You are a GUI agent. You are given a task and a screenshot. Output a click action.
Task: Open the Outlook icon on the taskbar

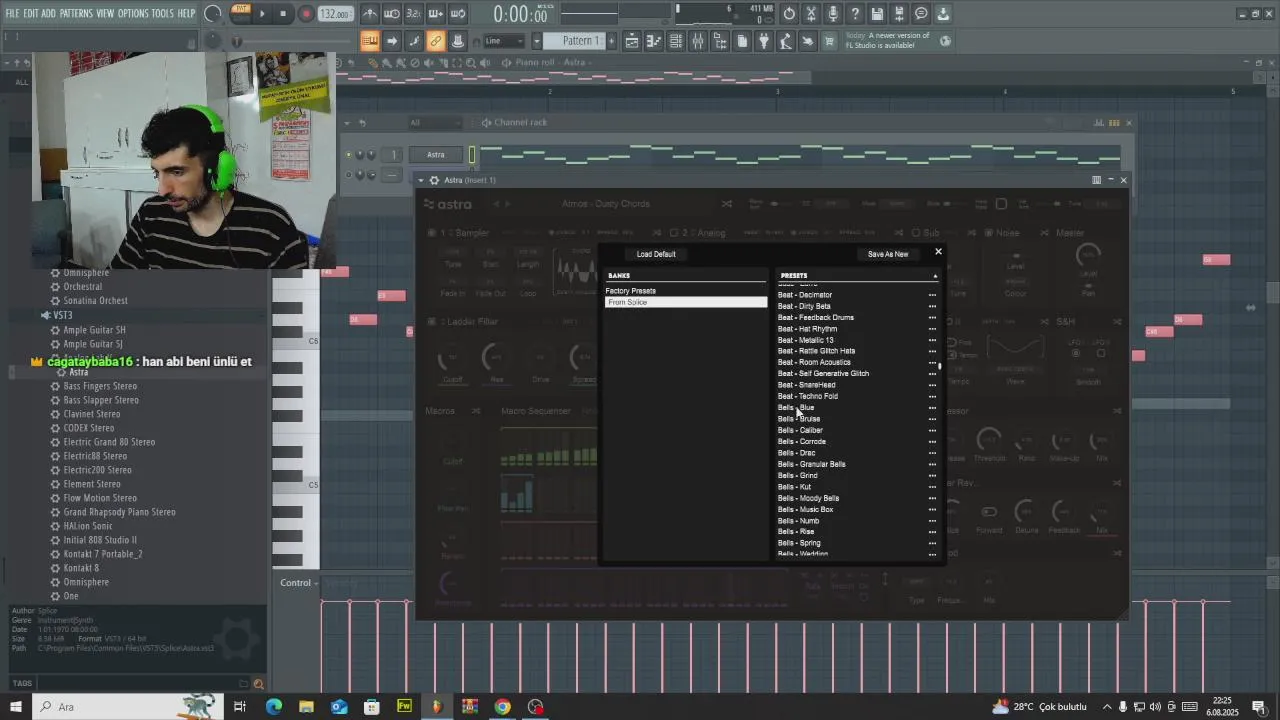(x=339, y=707)
